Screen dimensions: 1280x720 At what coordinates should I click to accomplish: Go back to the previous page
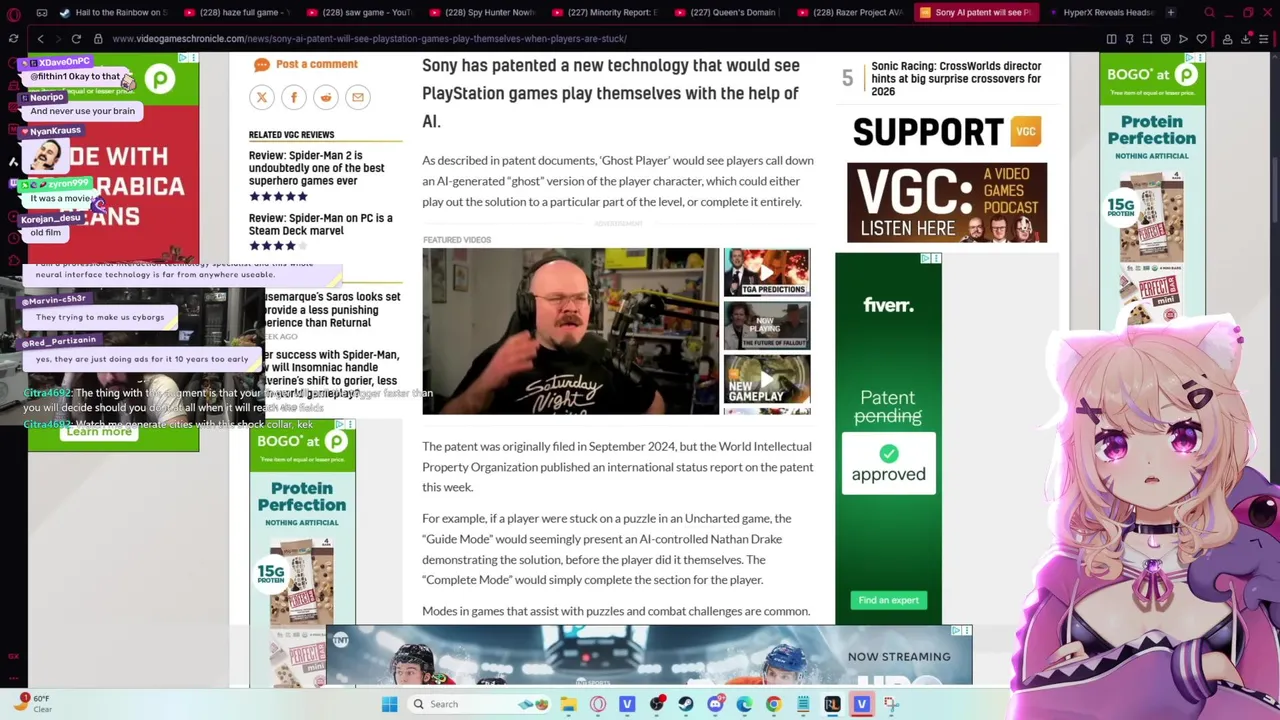tap(40, 39)
